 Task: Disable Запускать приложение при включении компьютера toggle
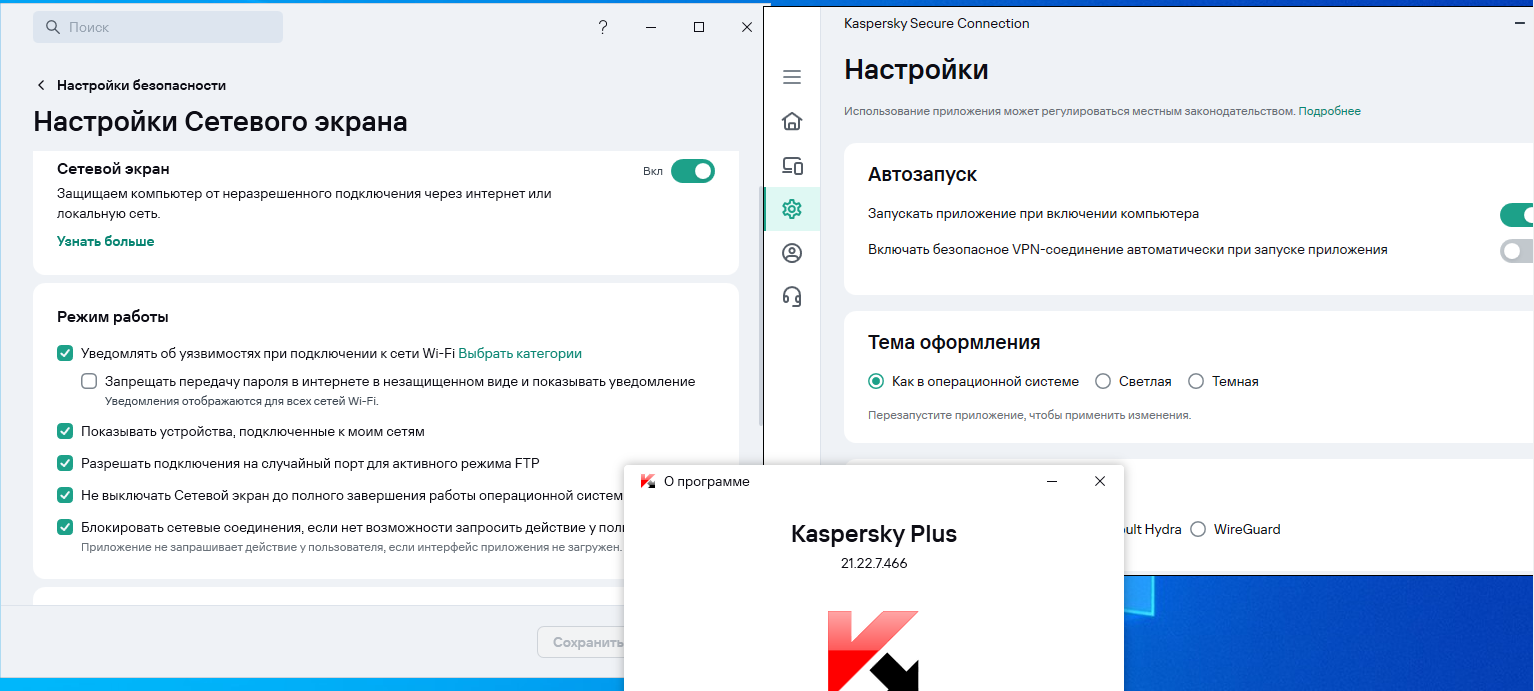(x=1517, y=214)
